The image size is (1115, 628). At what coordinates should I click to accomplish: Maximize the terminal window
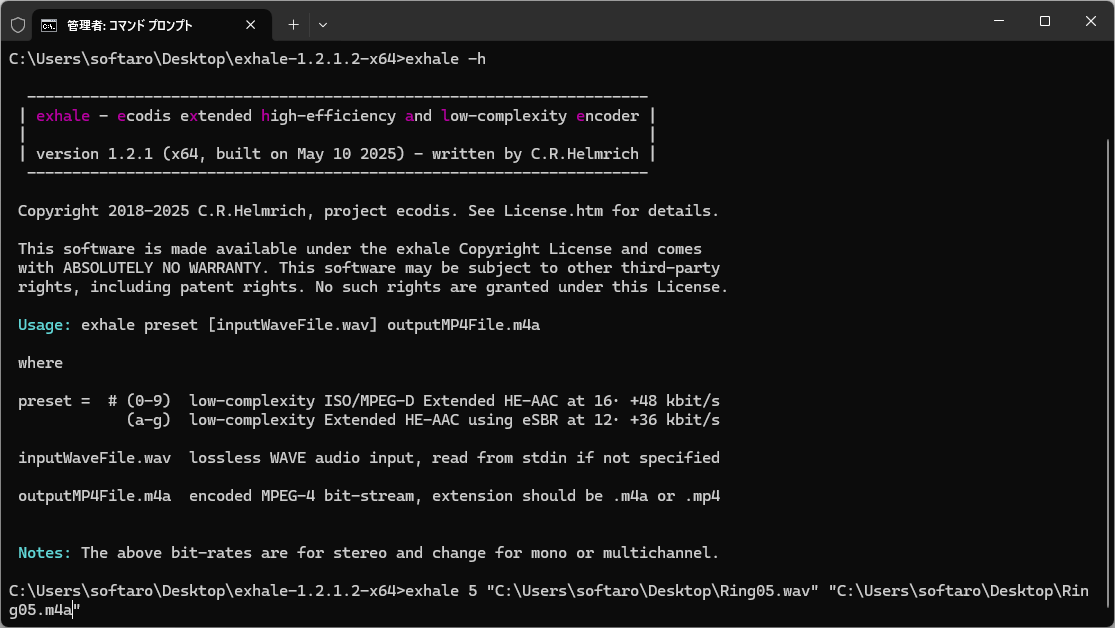pyautogui.click(x=1045, y=21)
